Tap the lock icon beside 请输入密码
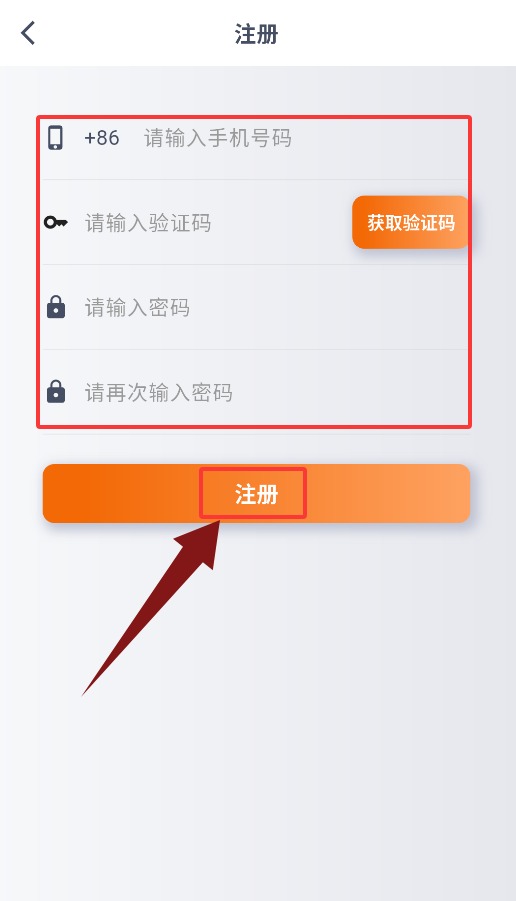The height and width of the screenshot is (901, 516). click(56, 307)
